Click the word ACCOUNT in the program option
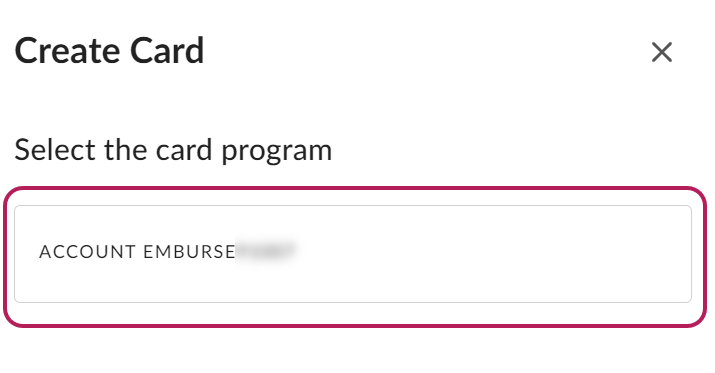715x373 pixels. pos(88,252)
